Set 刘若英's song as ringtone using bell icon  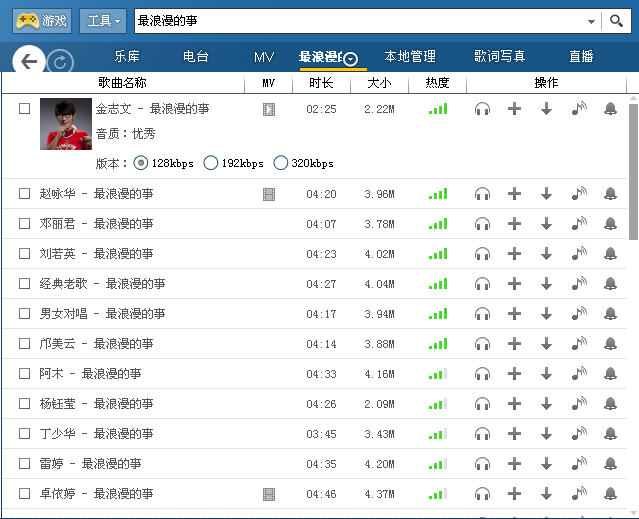pos(610,254)
